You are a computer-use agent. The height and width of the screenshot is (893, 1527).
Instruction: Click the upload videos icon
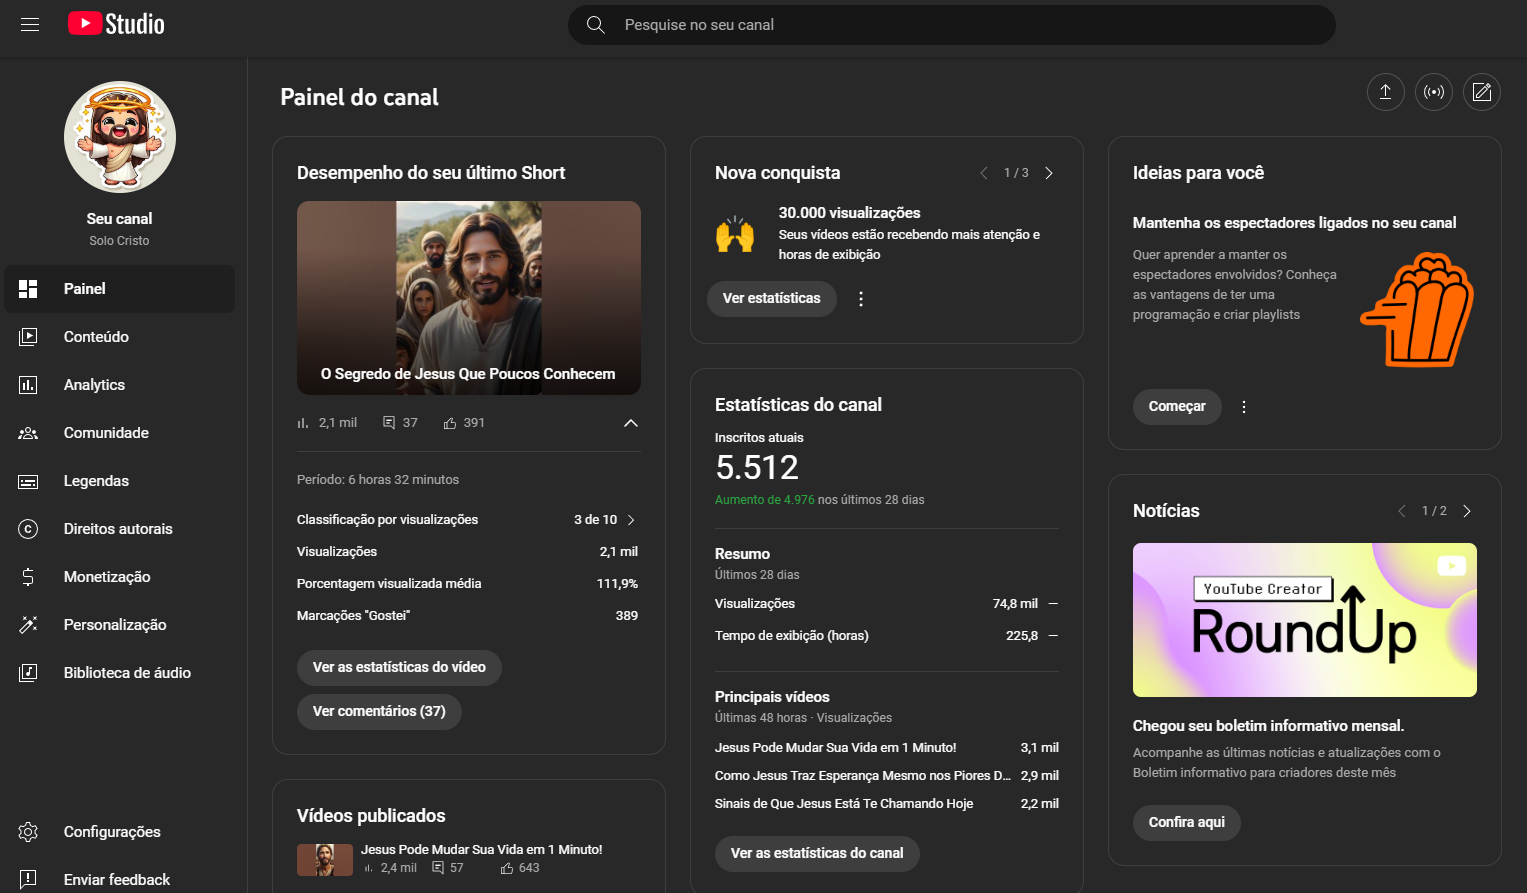[1385, 92]
